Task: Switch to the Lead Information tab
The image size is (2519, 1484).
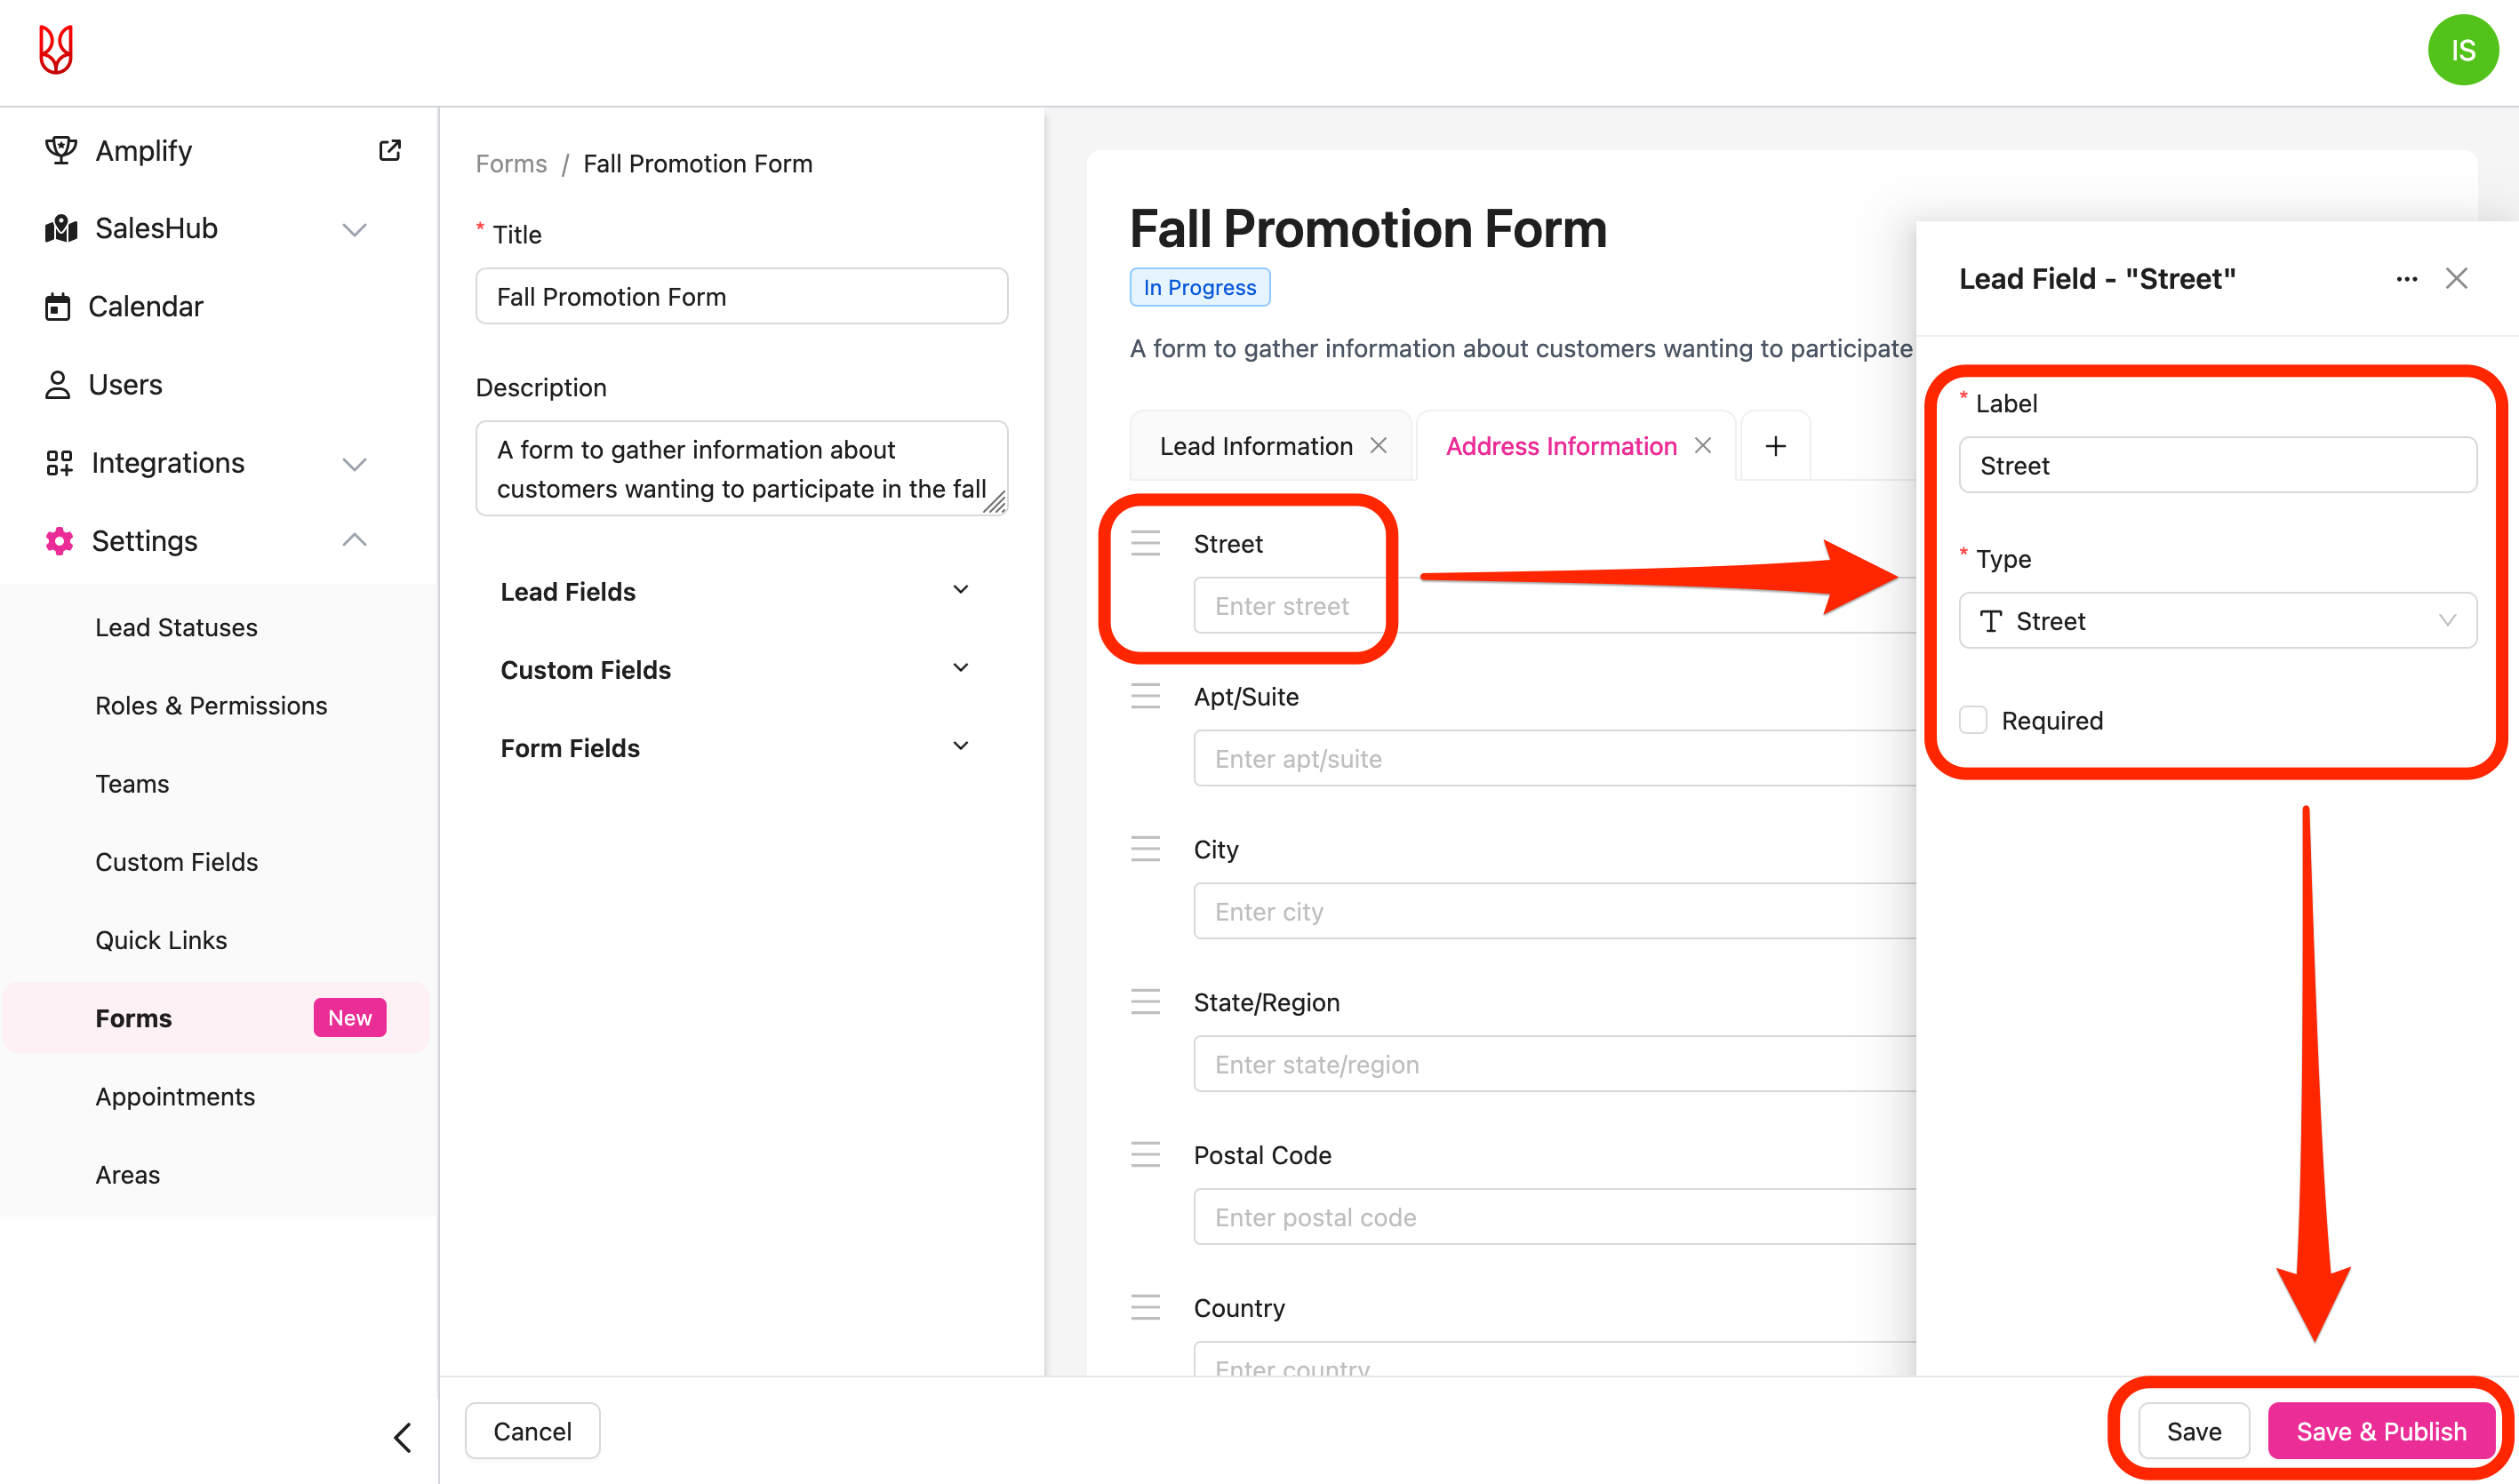Action: (x=1255, y=446)
